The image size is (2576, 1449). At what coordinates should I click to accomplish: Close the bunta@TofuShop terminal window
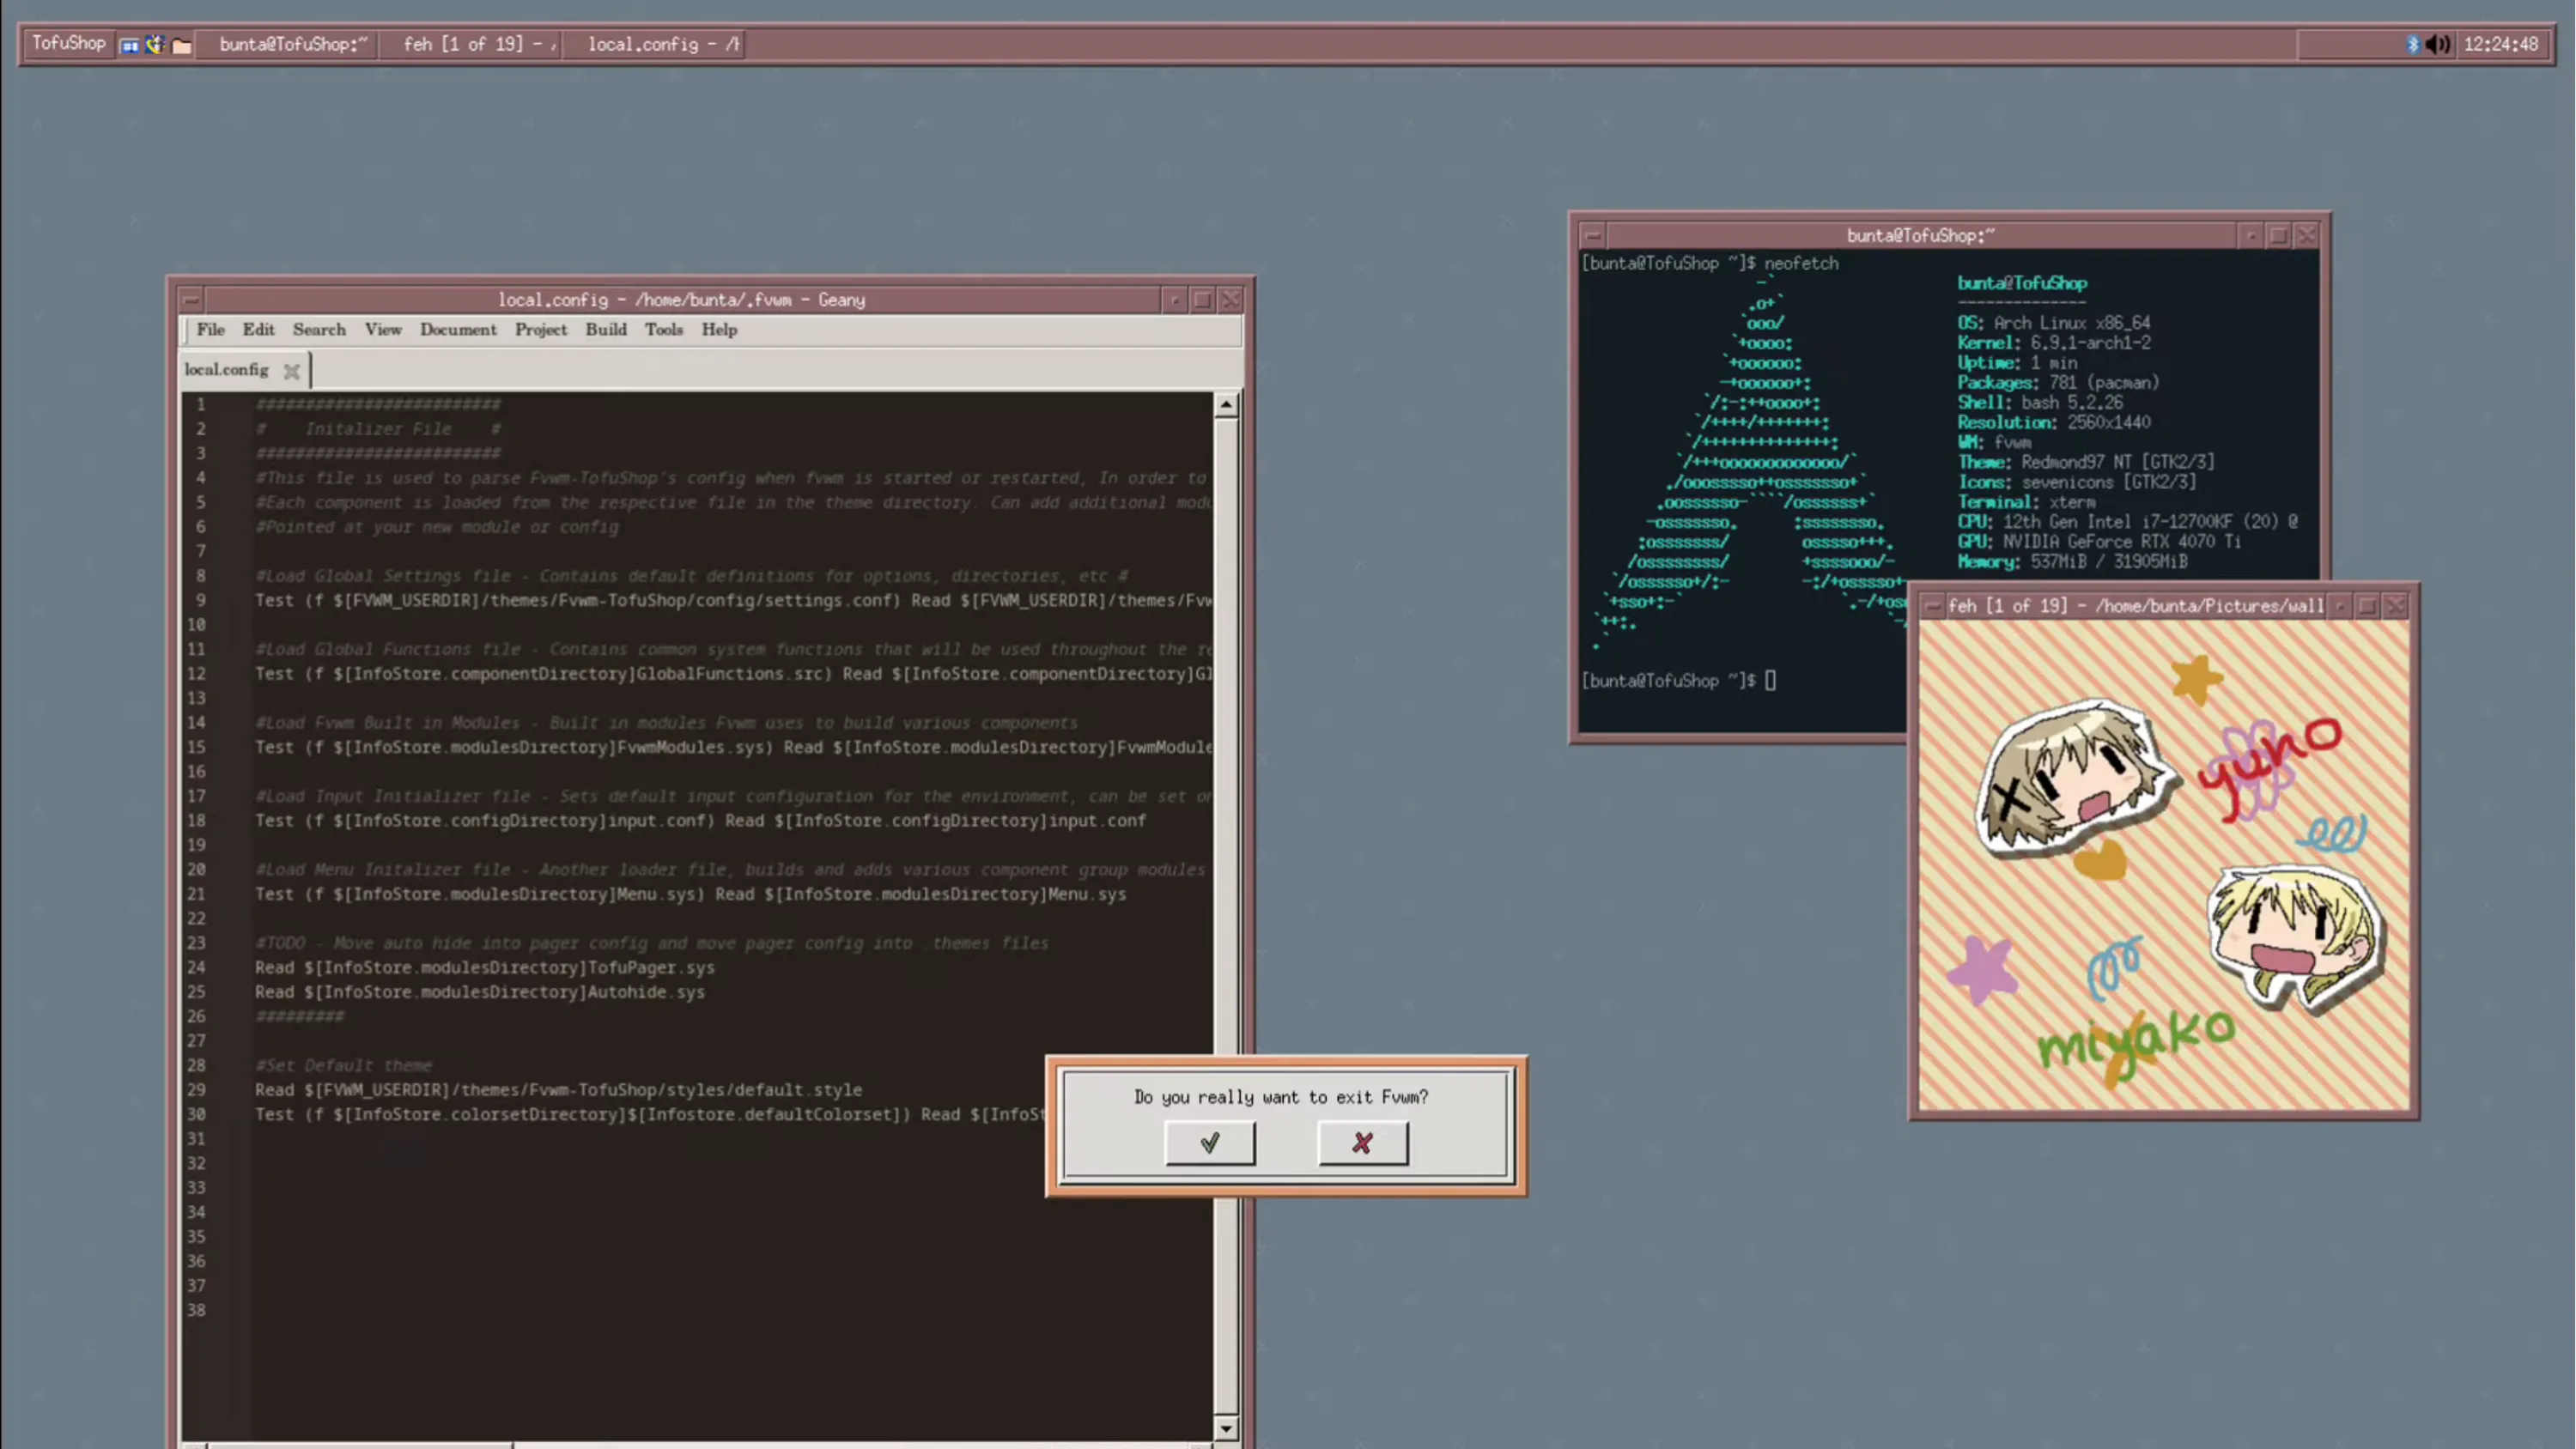pyautogui.click(x=2306, y=236)
